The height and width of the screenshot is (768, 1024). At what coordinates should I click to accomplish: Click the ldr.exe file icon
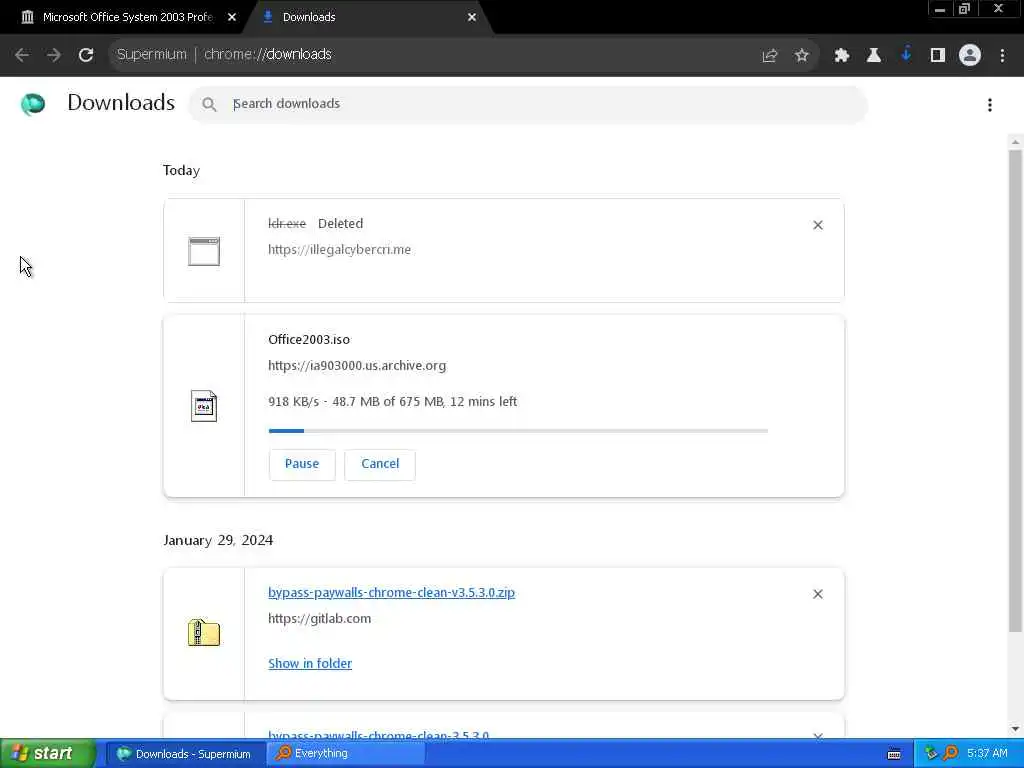pos(204,251)
